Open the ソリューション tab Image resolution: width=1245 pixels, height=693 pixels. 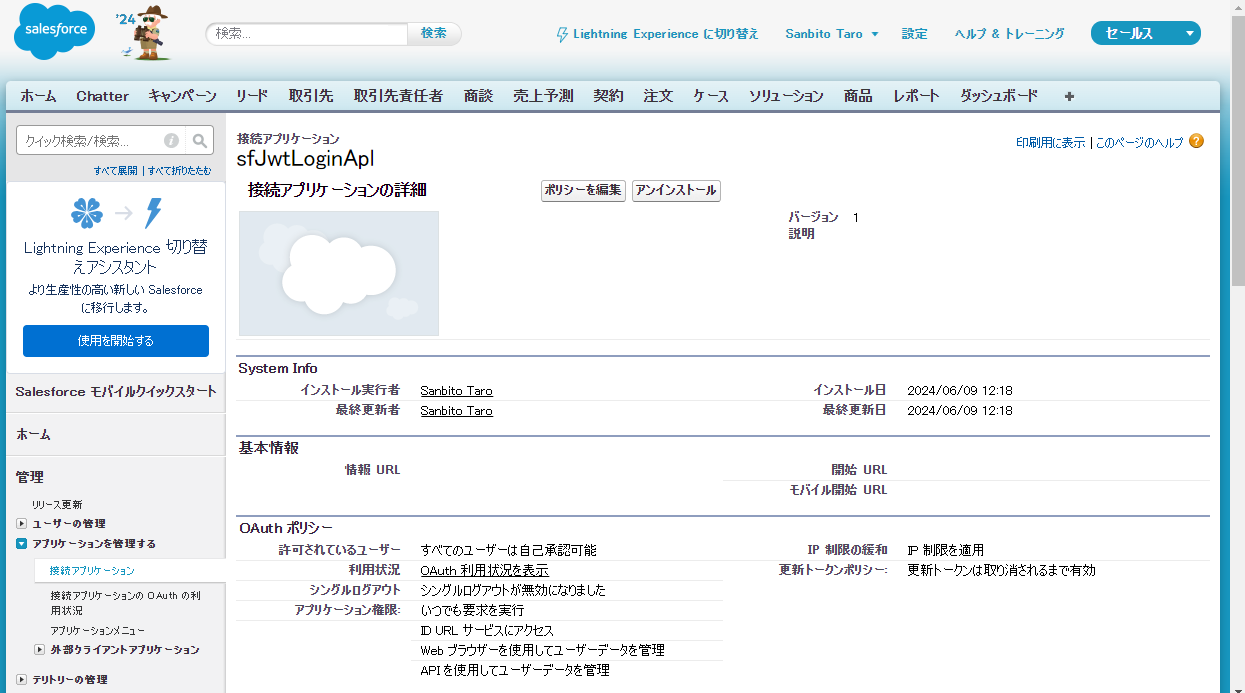tap(786, 96)
